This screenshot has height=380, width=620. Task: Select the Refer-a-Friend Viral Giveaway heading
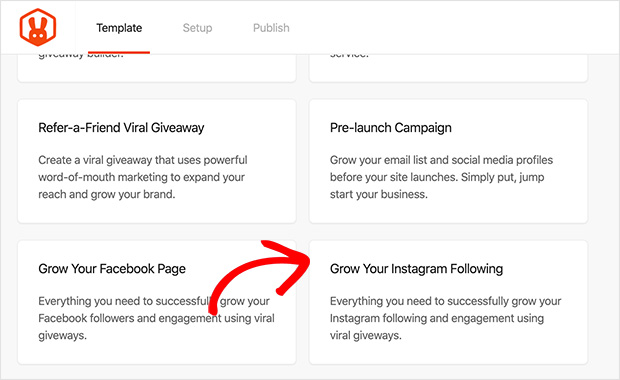point(121,128)
